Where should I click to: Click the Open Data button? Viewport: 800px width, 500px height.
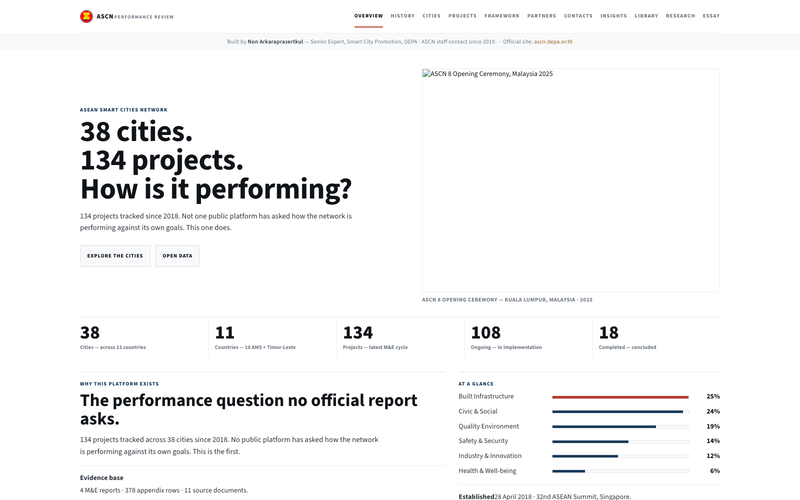click(x=177, y=256)
